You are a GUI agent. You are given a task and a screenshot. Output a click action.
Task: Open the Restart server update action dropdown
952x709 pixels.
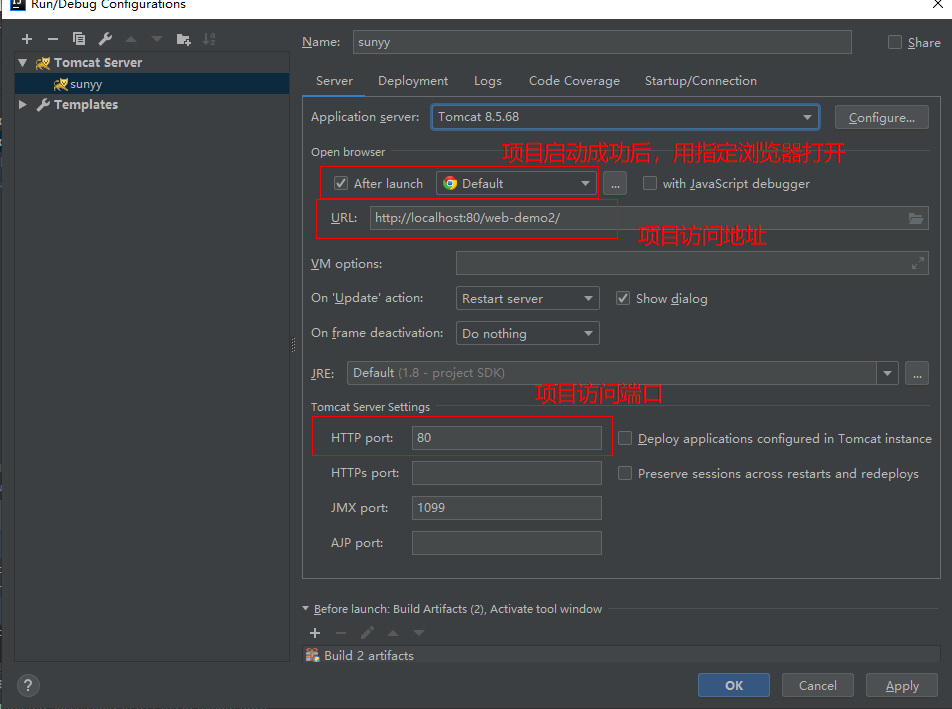coord(528,298)
